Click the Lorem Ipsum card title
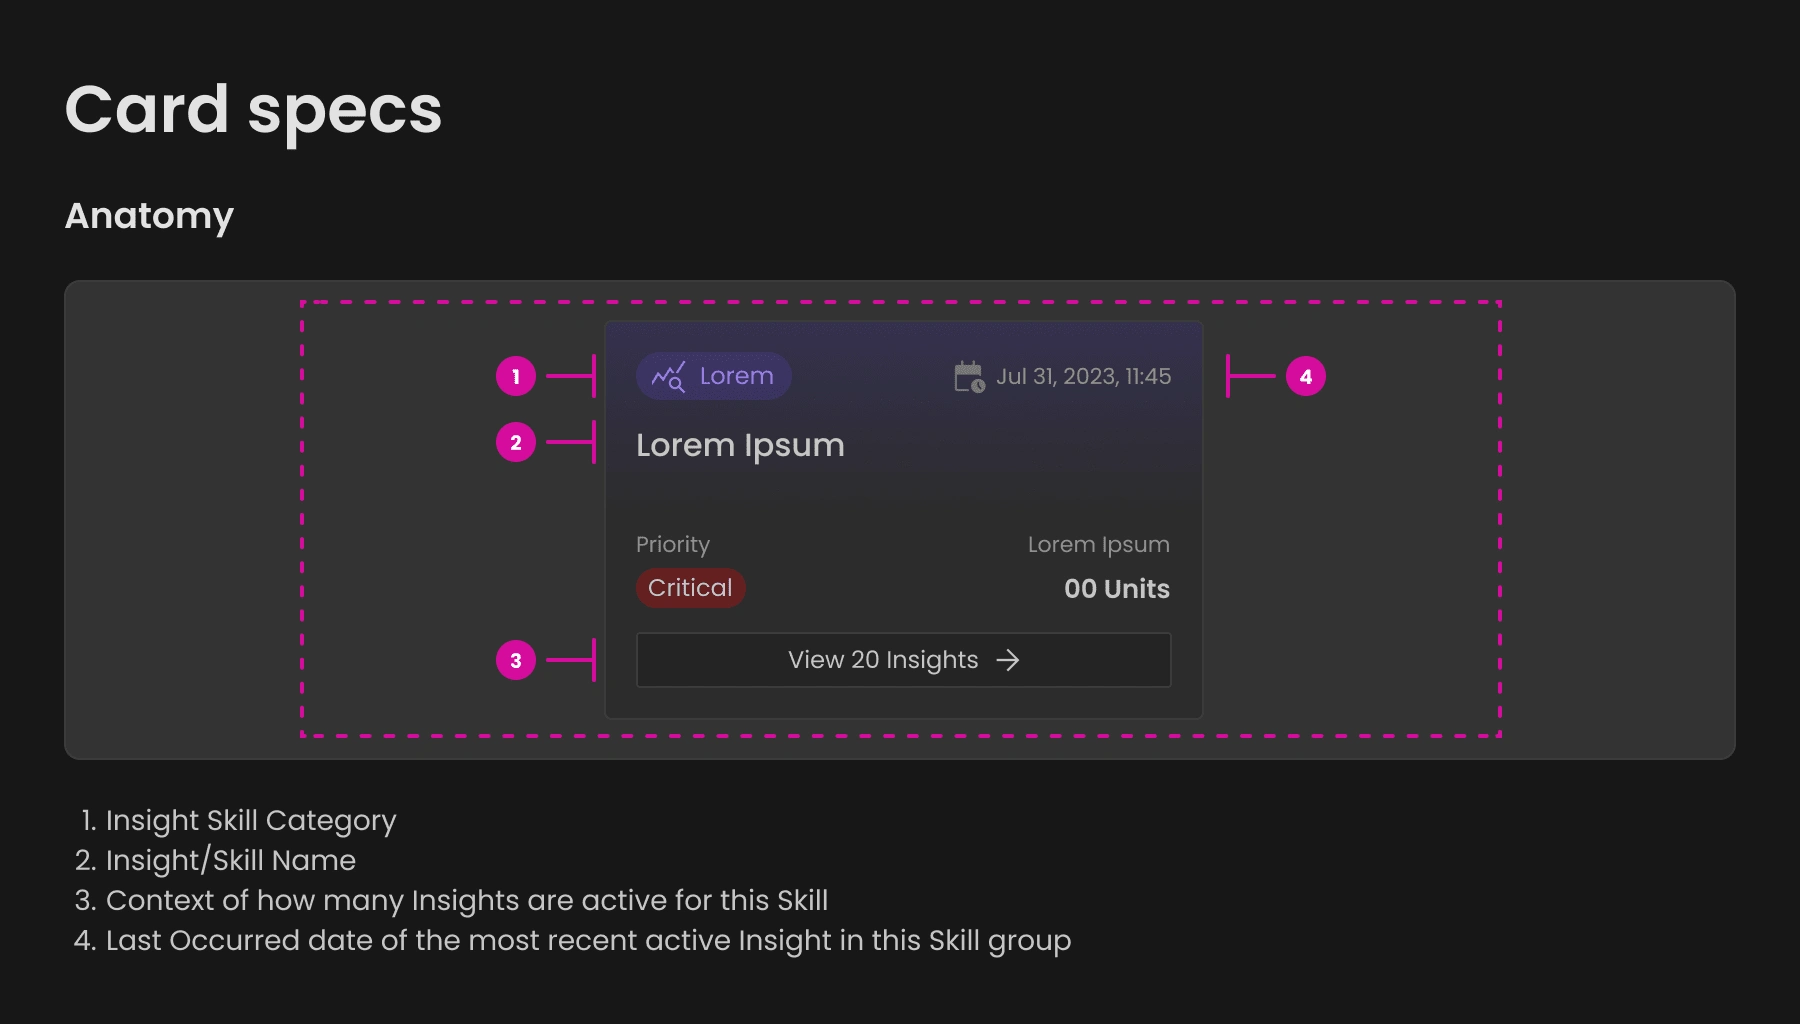 740,445
